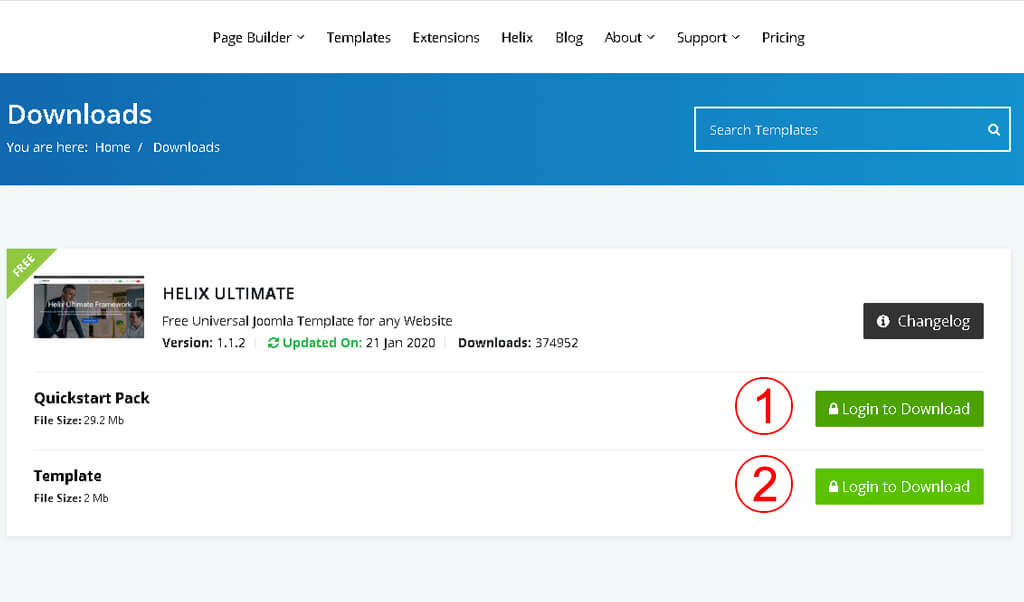The width and height of the screenshot is (1024, 602).
Task: Click the download count 374952
Action: pyautogui.click(x=556, y=343)
